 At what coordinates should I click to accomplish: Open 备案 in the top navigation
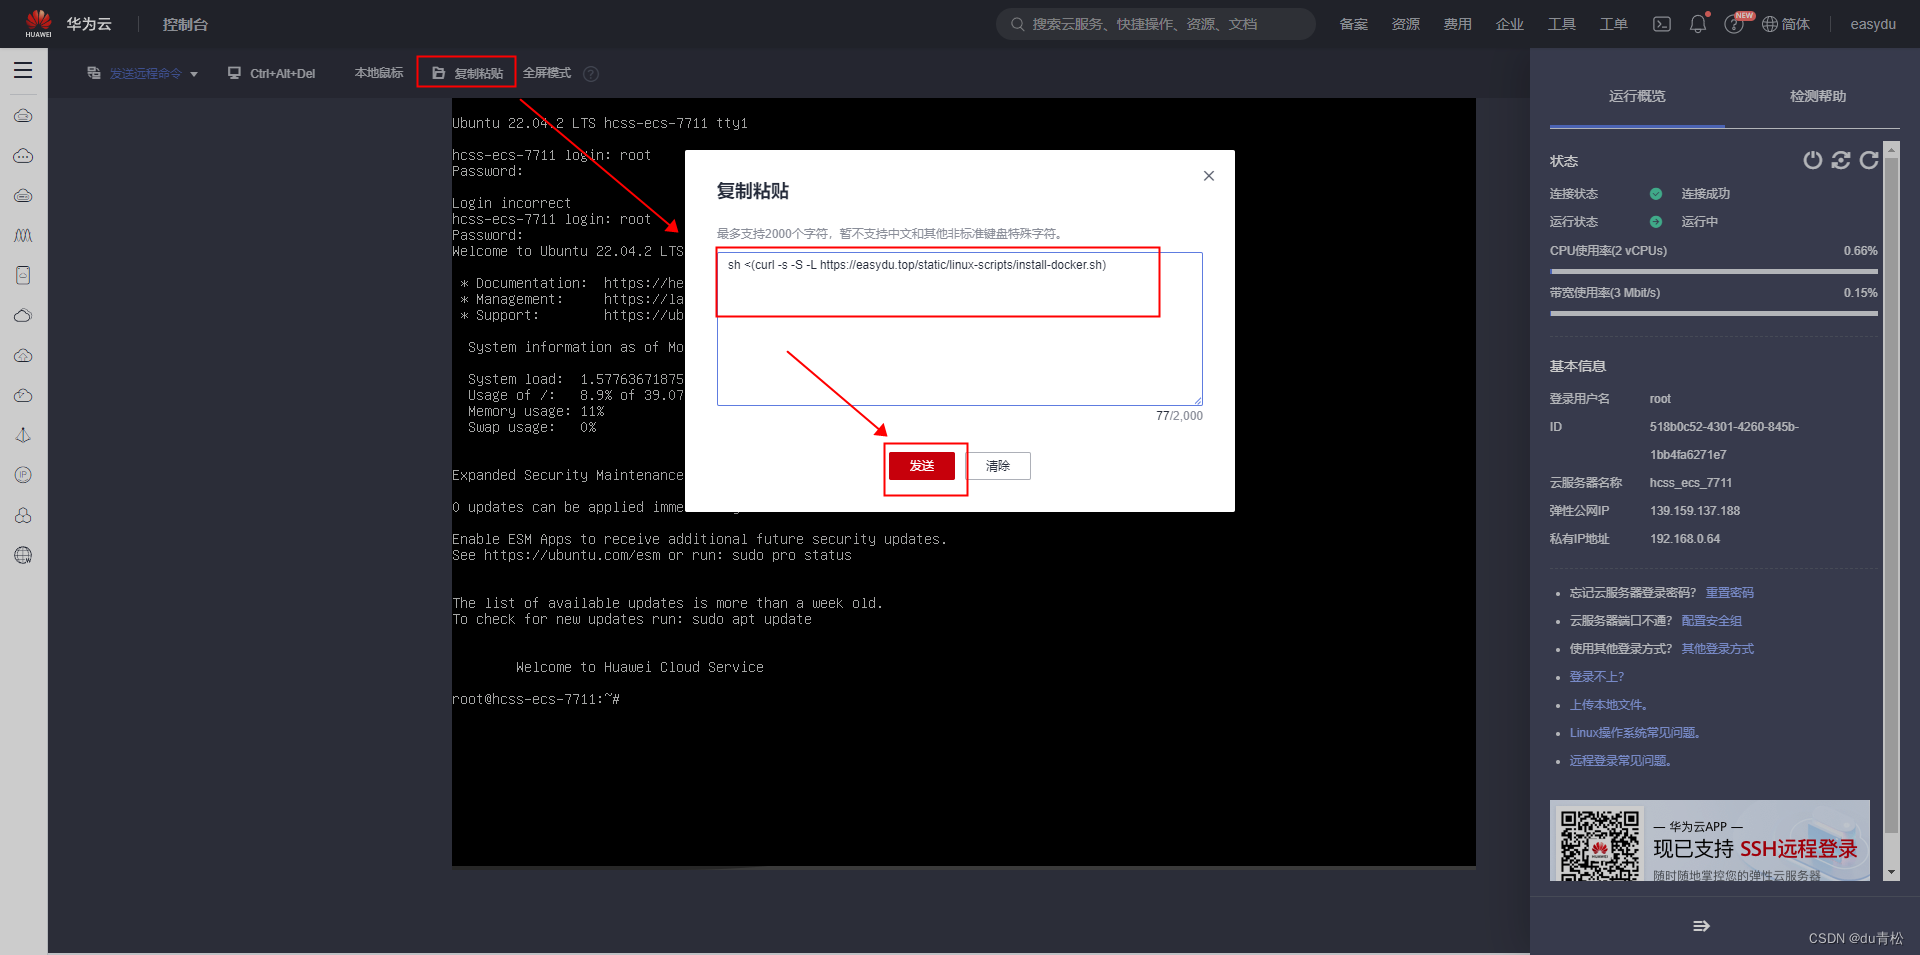tap(1354, 24)
